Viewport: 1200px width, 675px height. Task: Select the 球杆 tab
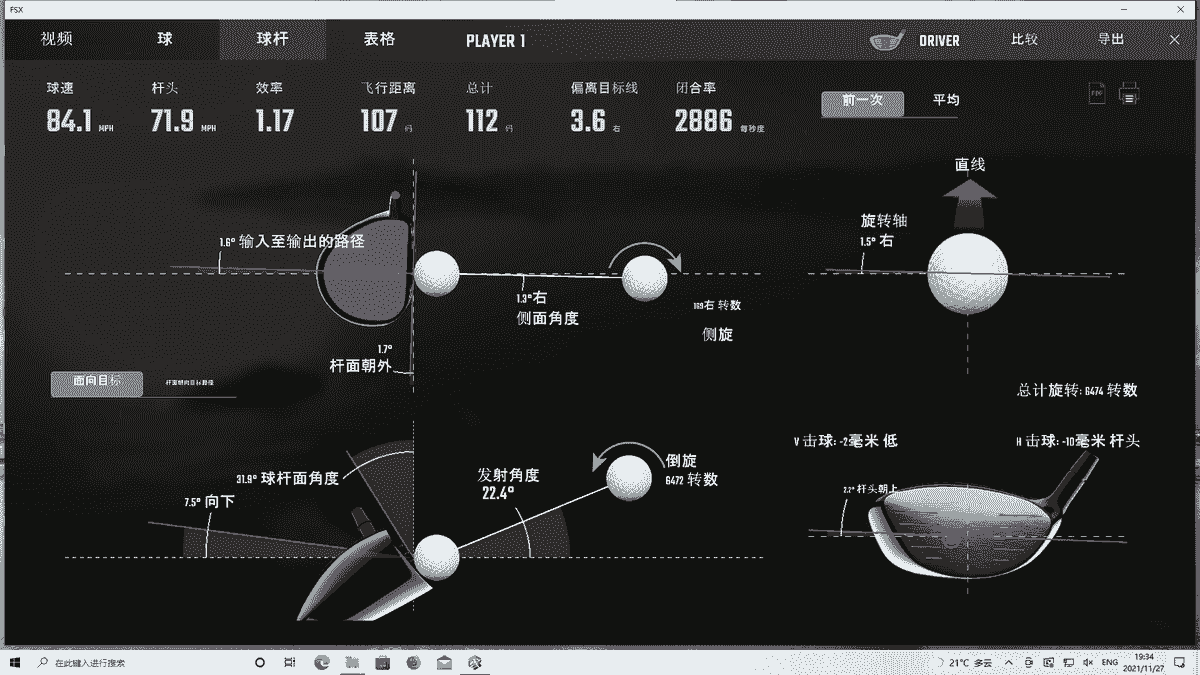[x=273, y=40]
